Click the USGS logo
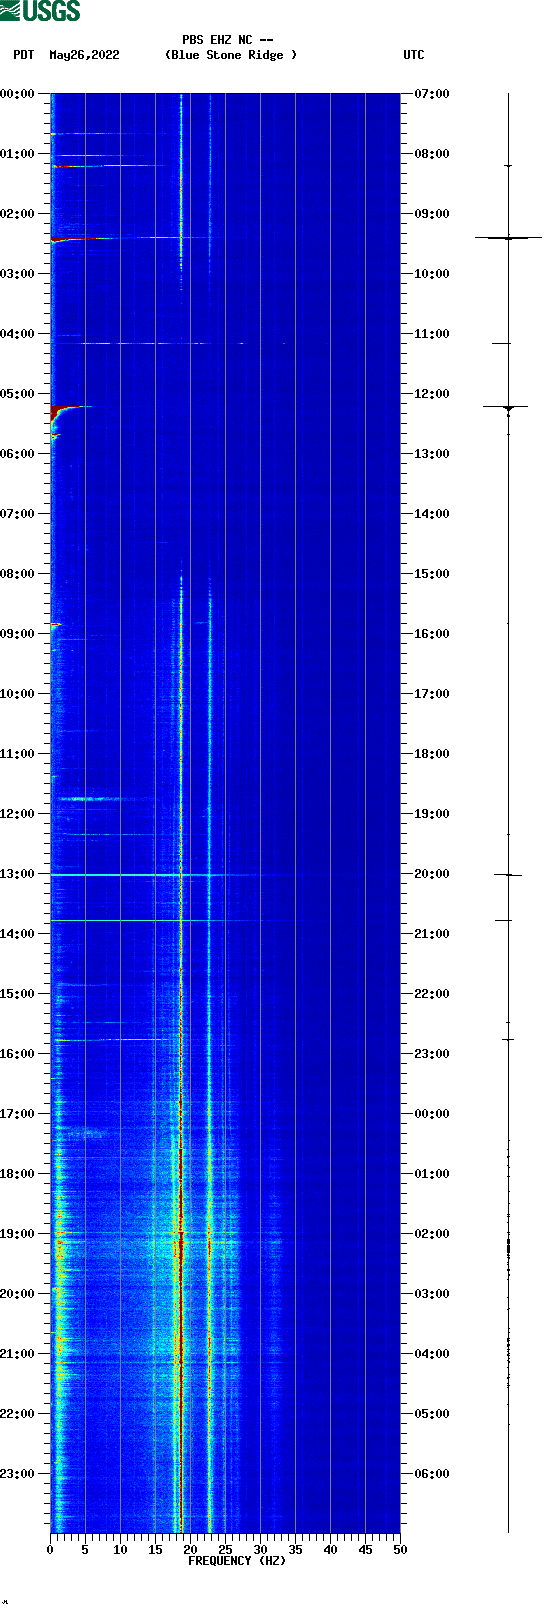Screen dimensions: 552x1613 [x=40, y=11]
